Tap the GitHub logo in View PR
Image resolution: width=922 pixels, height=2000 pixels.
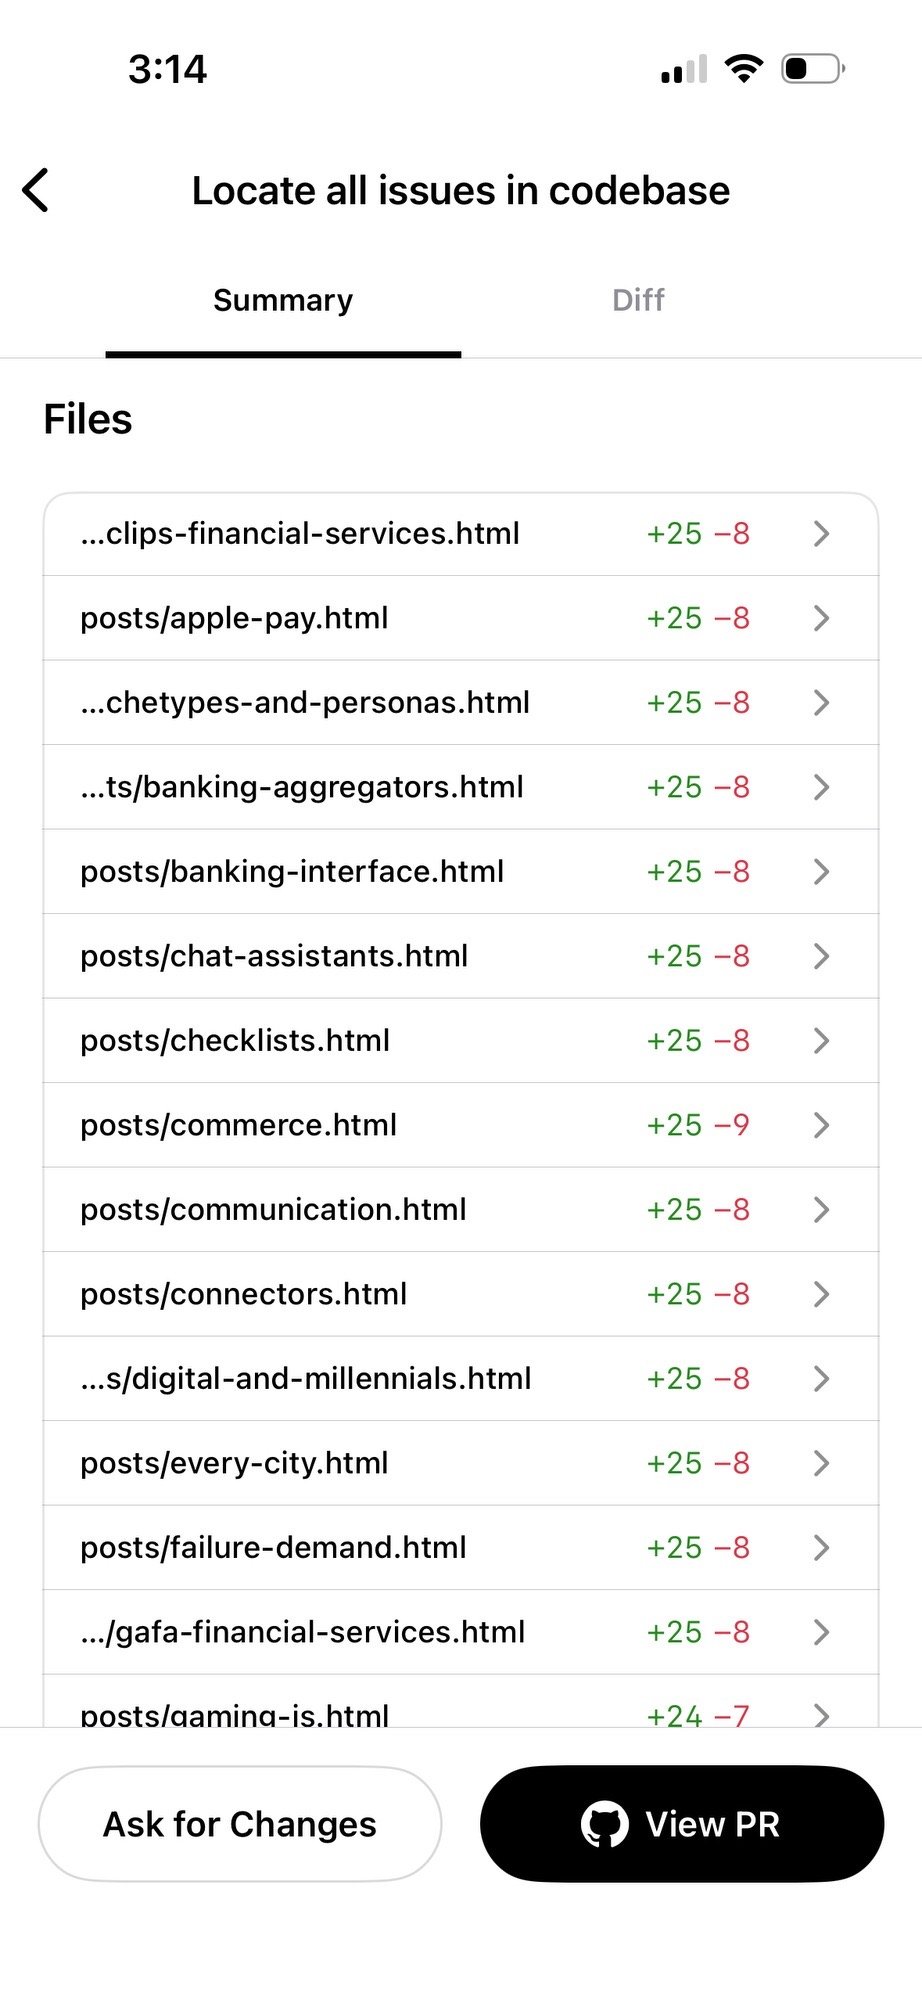point(605,1824)
